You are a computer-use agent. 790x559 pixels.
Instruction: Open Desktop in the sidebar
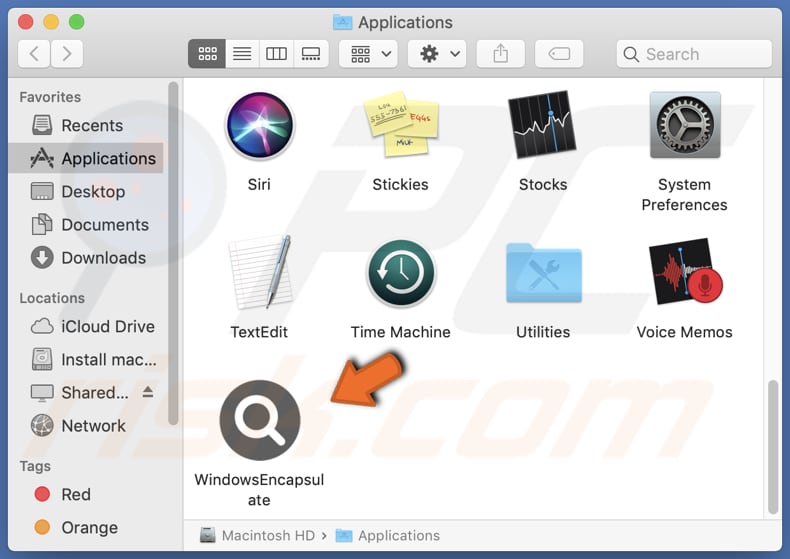pos(86,192)
